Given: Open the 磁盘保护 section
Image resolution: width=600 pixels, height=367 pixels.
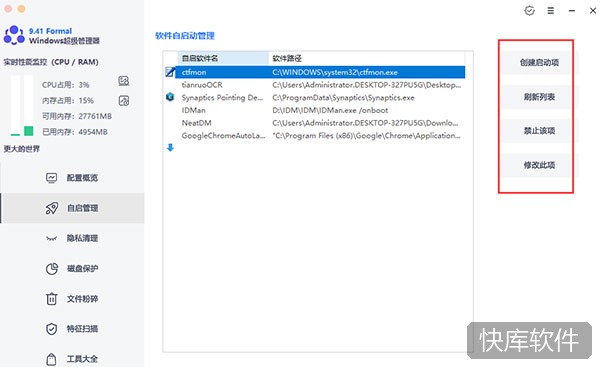Looking at the screenshot, I should pyautogui.click(x=72, y=269).
